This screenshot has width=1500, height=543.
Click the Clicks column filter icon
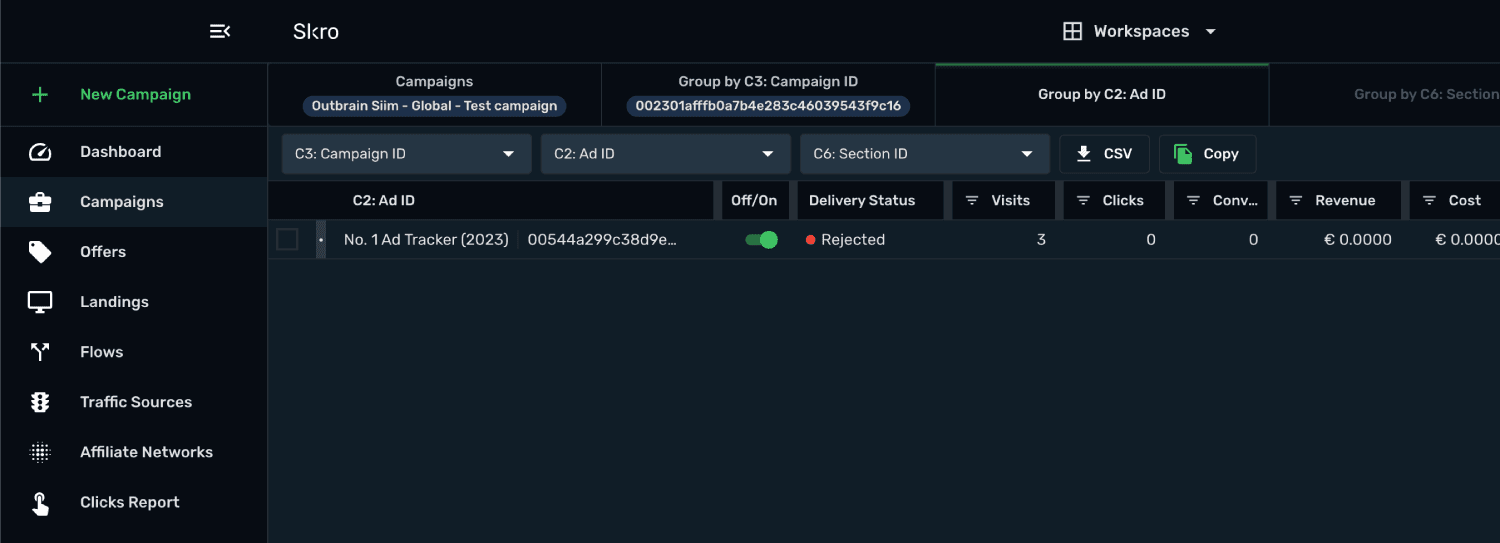(x=1083, y=201)
